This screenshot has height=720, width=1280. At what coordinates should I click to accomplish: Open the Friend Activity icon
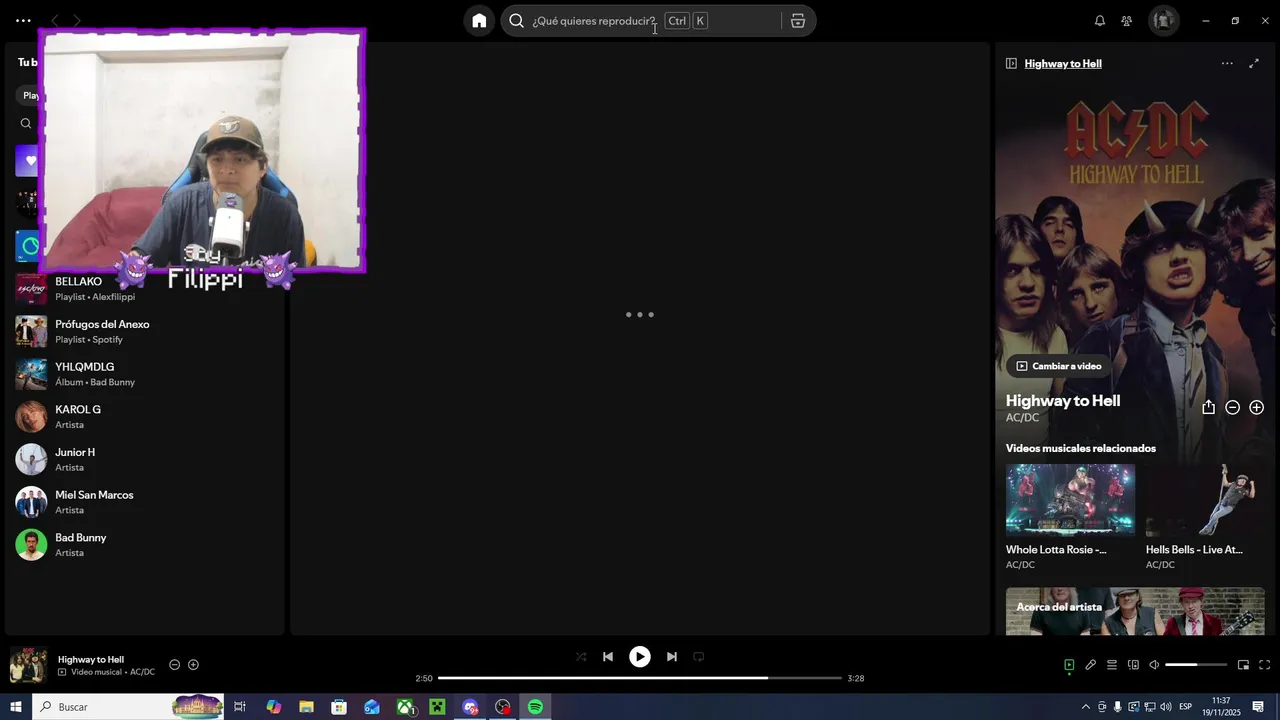(1127, 21)
